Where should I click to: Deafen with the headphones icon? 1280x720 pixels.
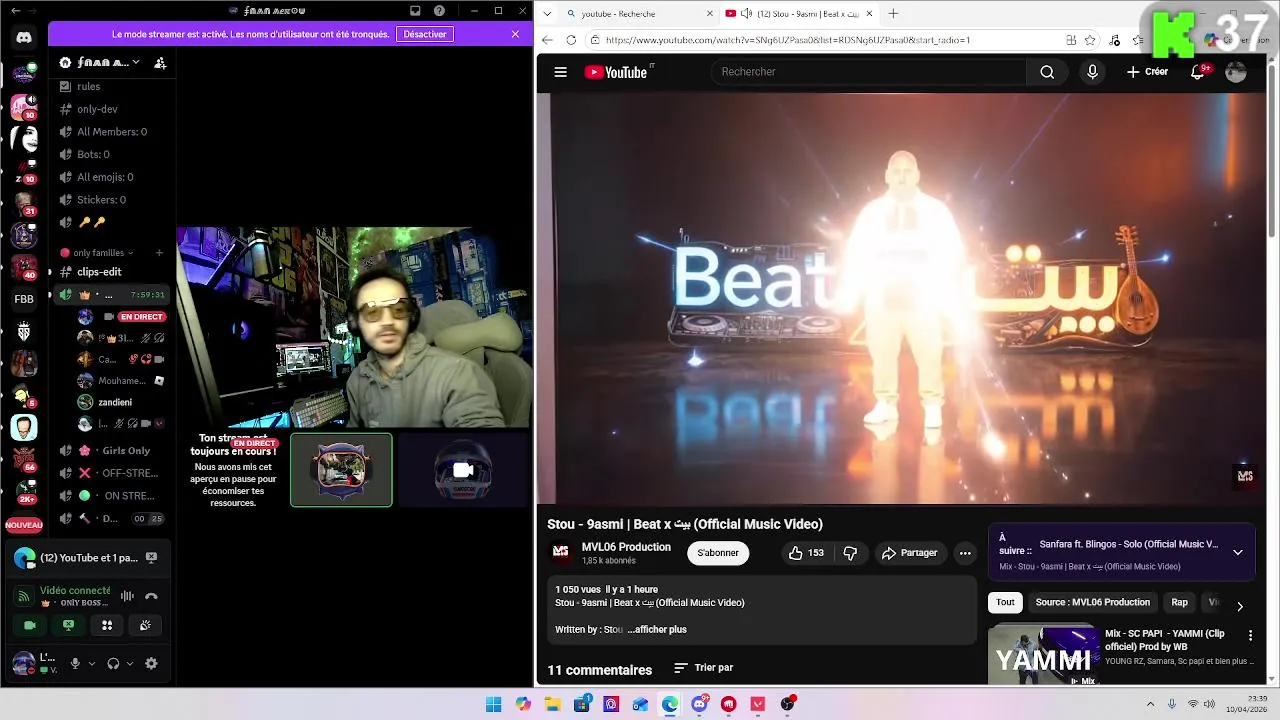(113, 663)
